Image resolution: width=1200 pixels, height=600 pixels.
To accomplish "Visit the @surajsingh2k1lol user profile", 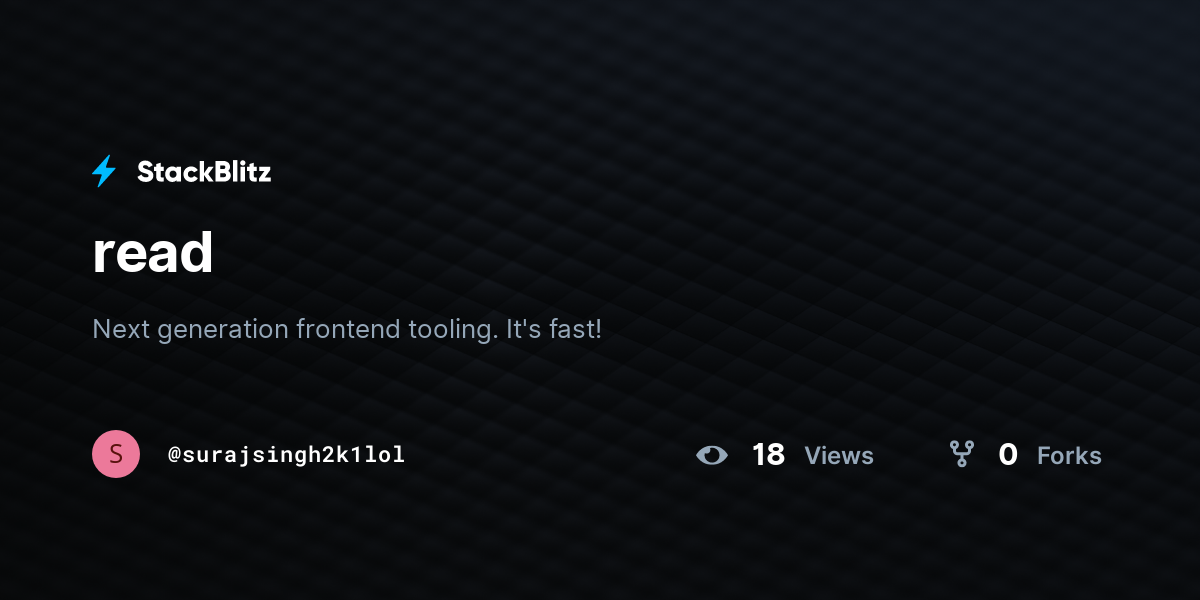I will click(x=286, y=455).
